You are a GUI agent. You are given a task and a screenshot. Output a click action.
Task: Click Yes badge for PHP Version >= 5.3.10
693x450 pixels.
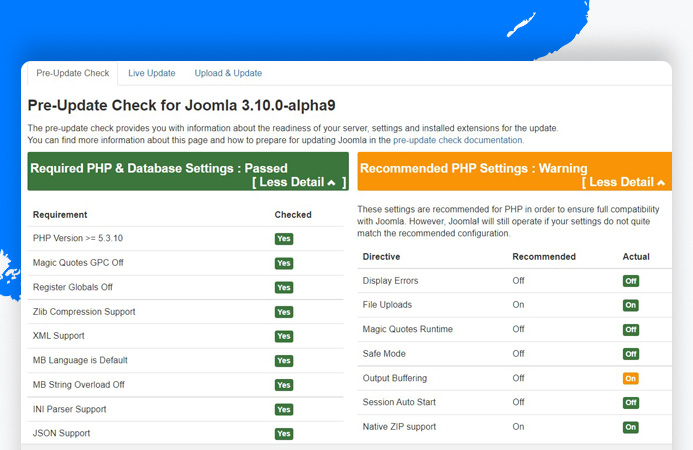(x=284, y=239)
